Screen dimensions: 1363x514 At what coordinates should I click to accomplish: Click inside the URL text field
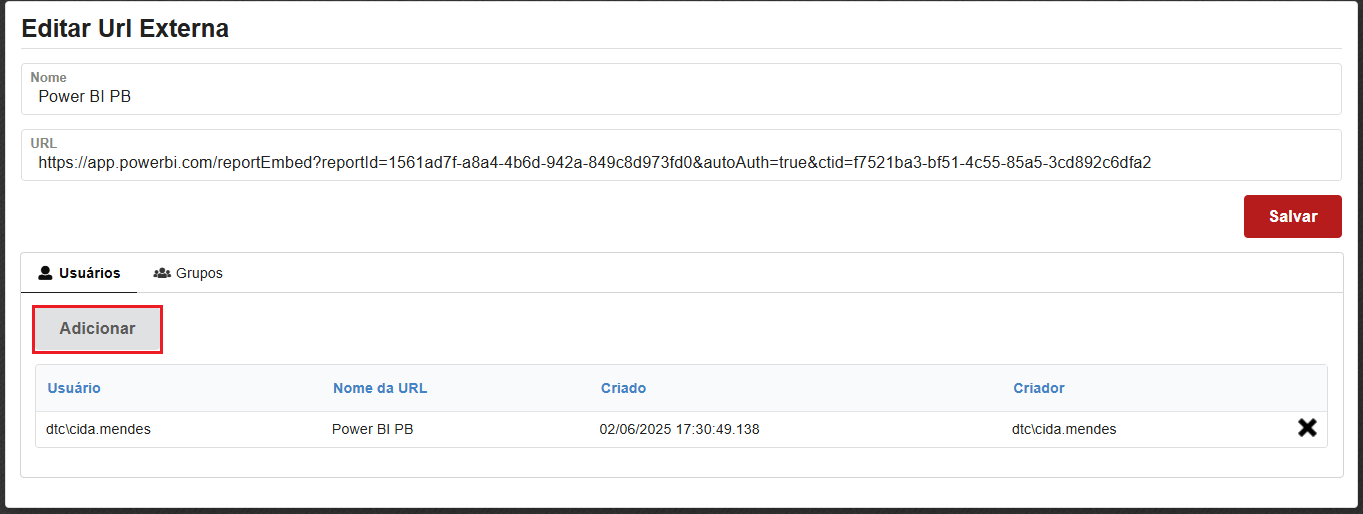click(x=680, y=162)
